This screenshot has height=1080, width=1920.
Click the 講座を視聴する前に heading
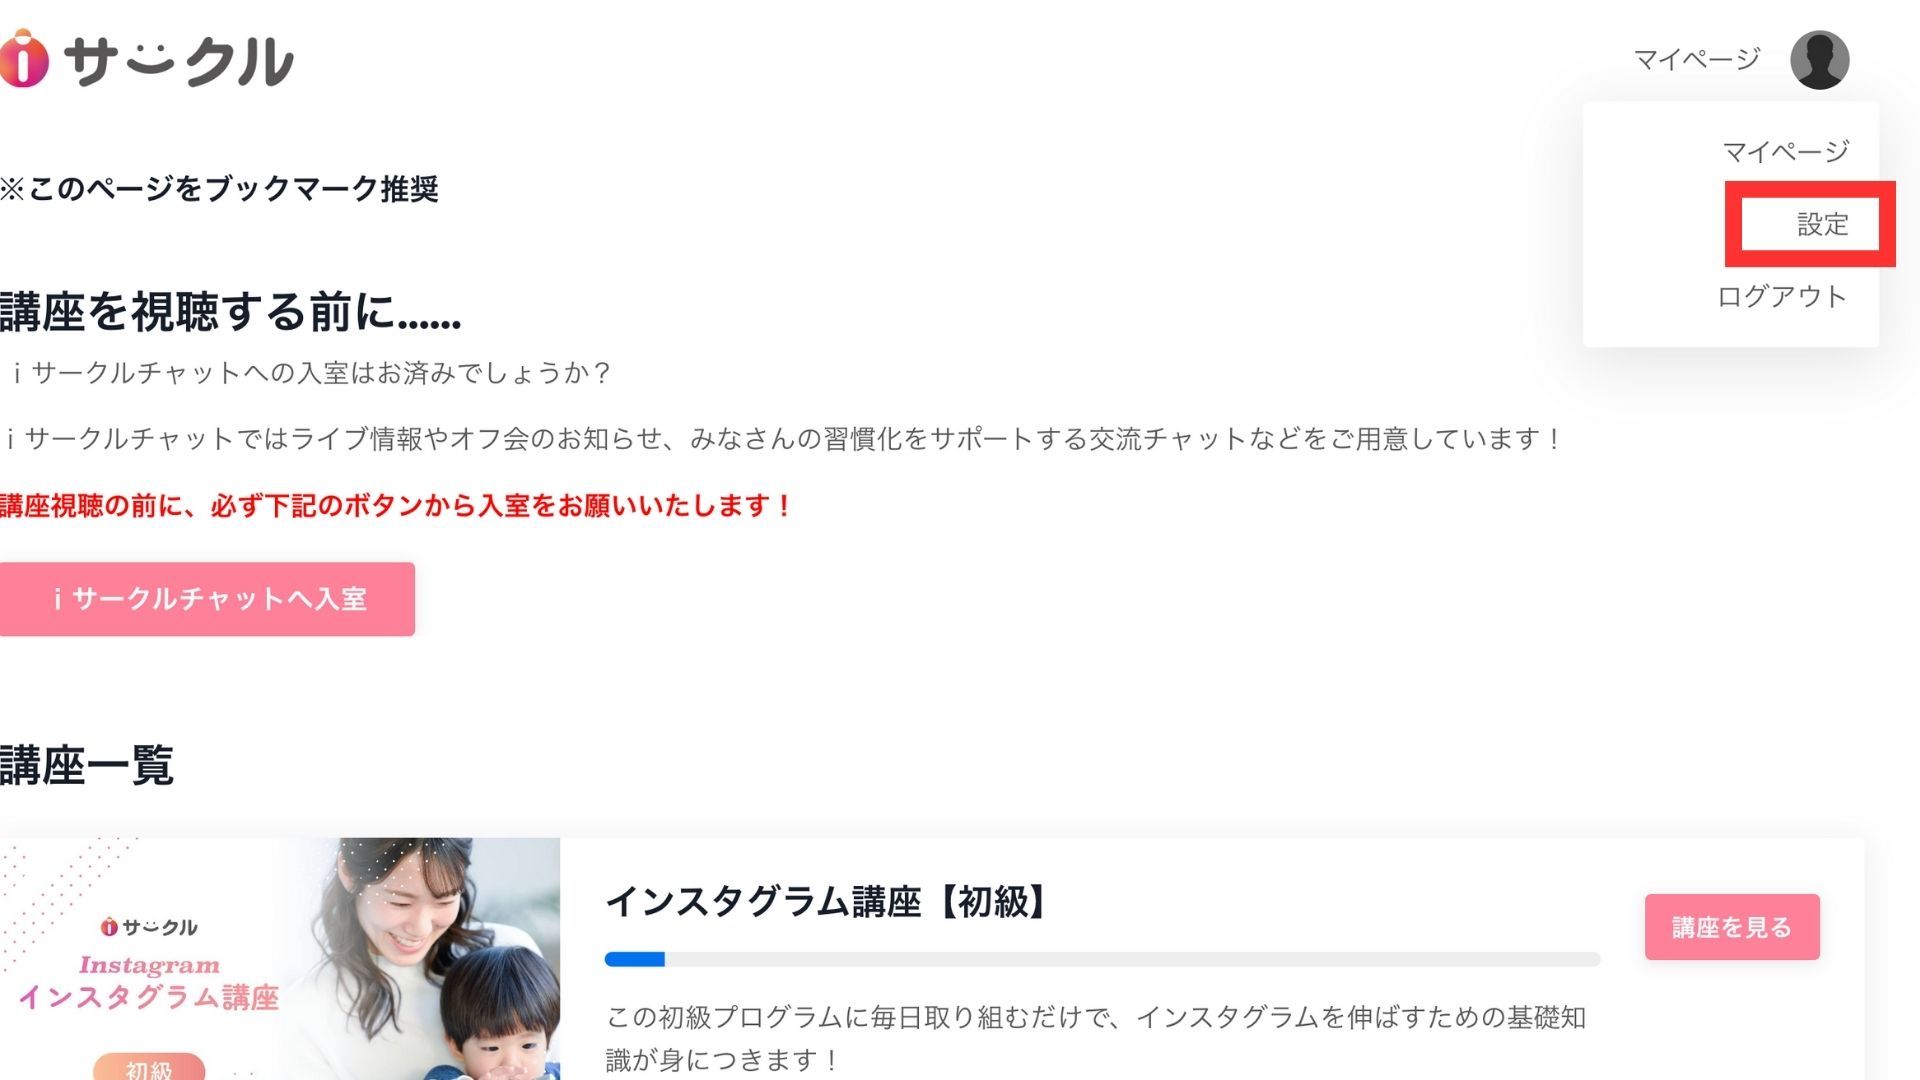coord(231,312)
